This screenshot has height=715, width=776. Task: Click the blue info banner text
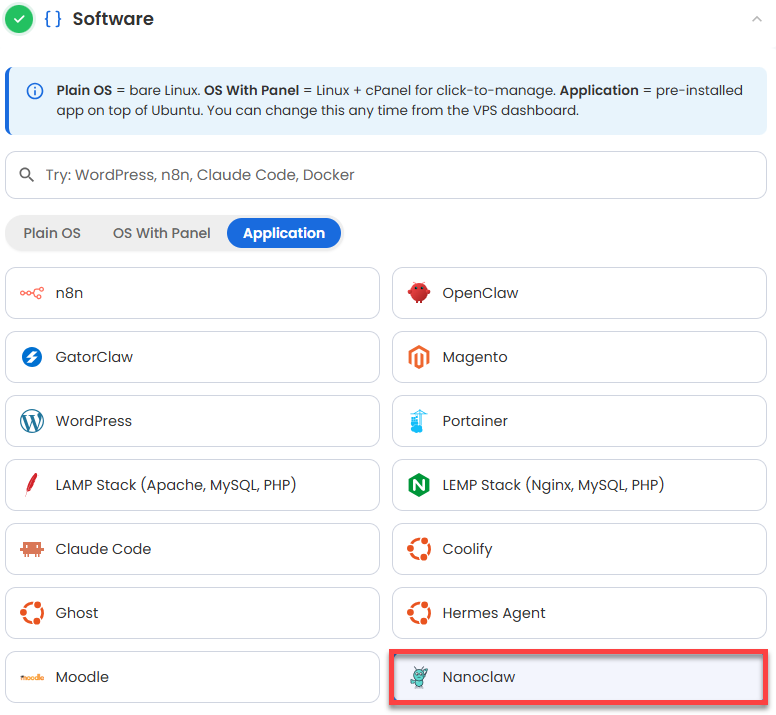click(399, 100)
